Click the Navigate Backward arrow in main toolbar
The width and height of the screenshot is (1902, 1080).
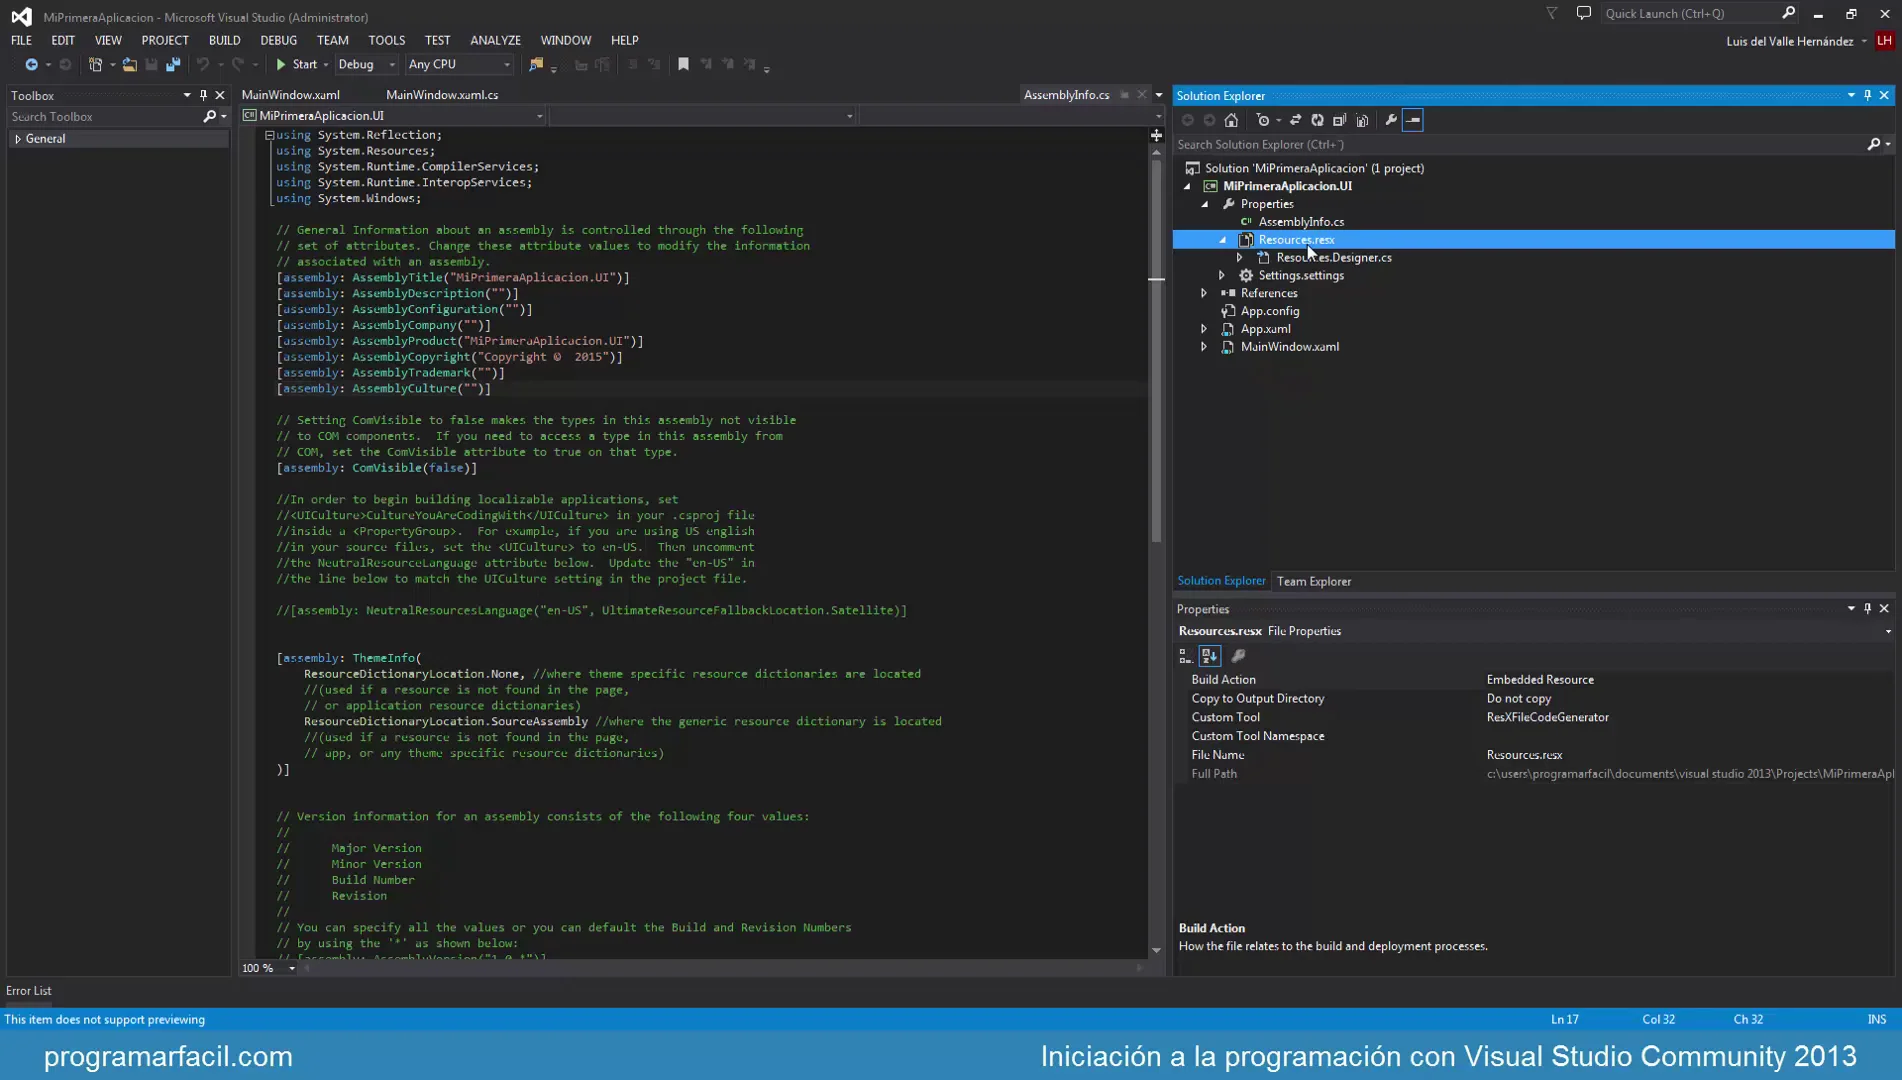(31, 64)
